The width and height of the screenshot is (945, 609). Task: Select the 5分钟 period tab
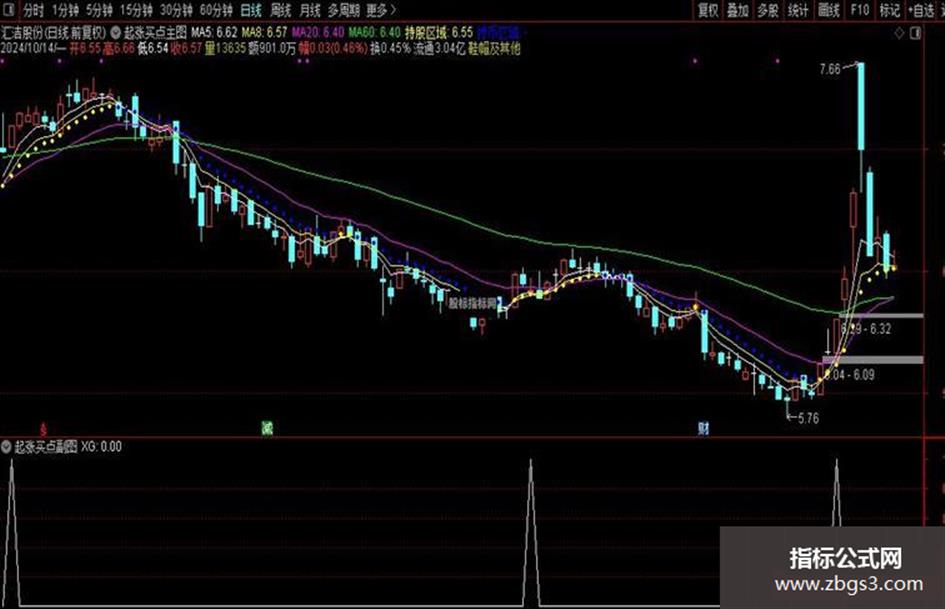click(x=99, y=10)
